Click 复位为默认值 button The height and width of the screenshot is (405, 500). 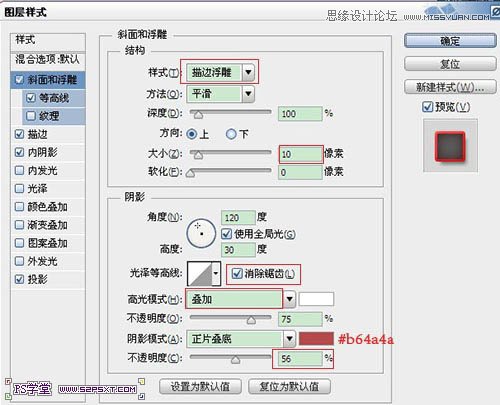(x=289, y=387)
